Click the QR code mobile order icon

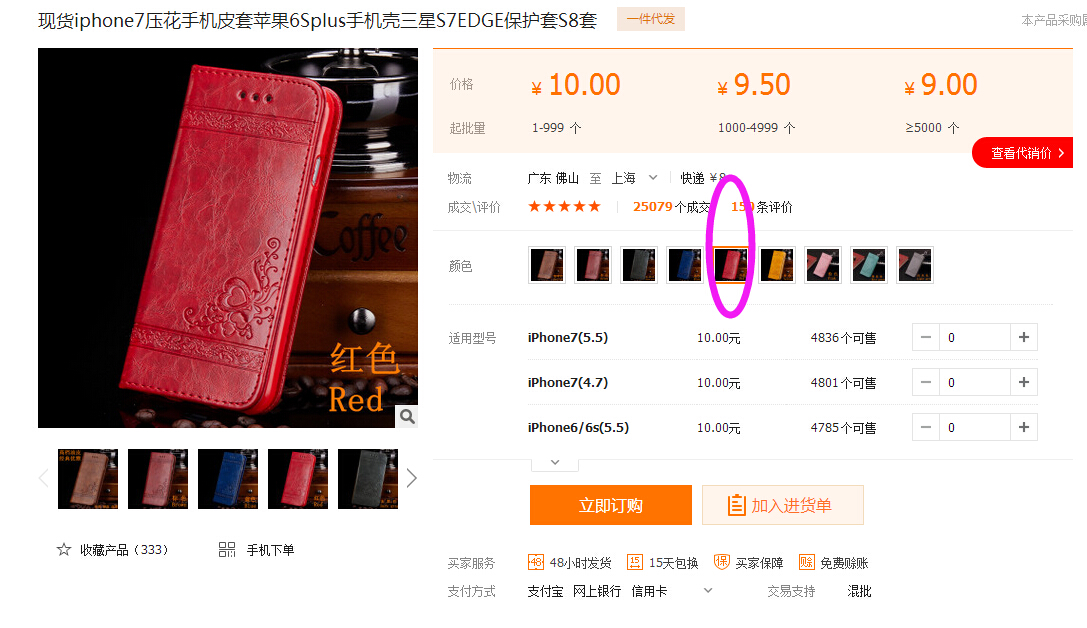(227, 550)
